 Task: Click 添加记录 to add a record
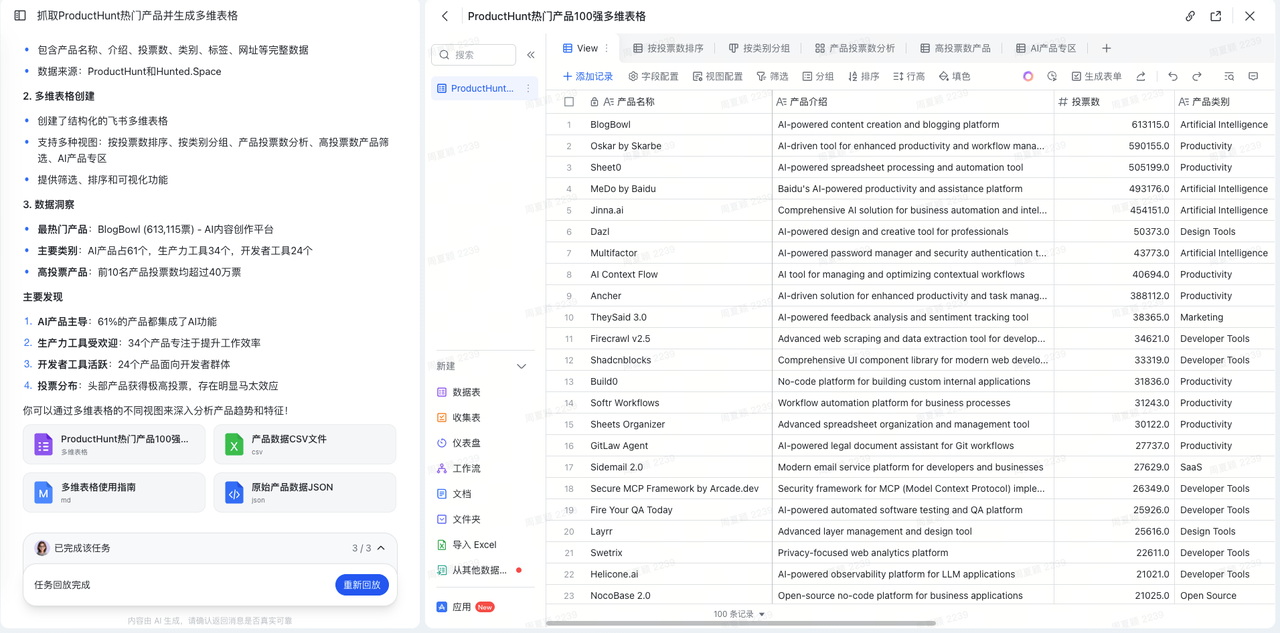(x=588, y=76)
